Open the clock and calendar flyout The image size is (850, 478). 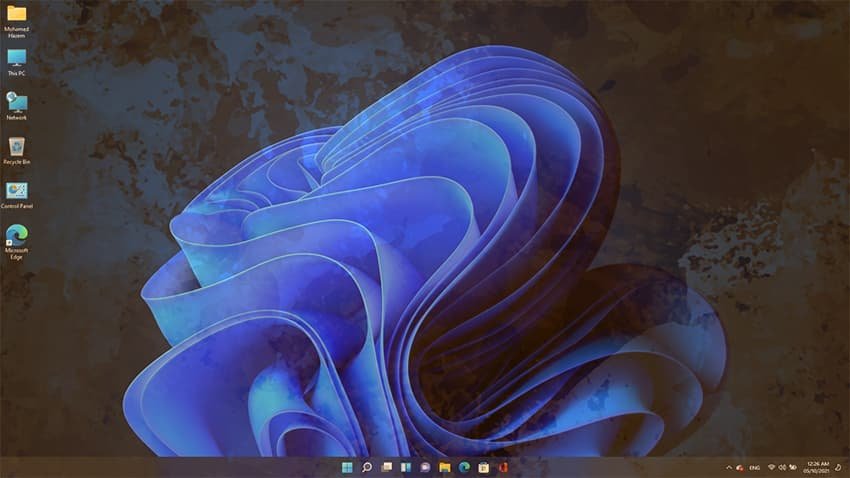click(817, 468)
